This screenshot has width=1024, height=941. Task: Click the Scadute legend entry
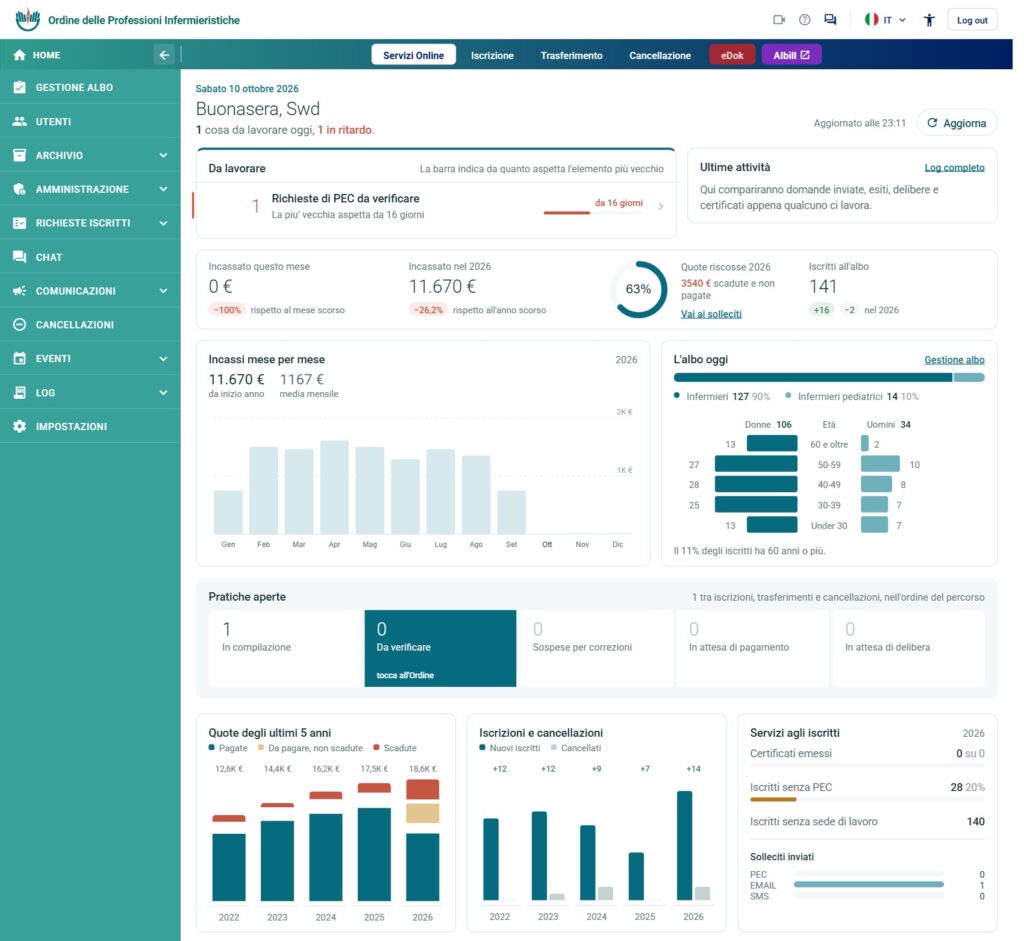[x=394, y=748]
